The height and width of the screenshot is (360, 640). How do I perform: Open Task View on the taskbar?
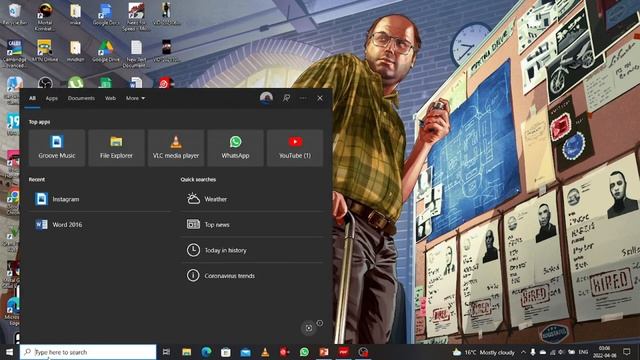click(x=167, y=352)
